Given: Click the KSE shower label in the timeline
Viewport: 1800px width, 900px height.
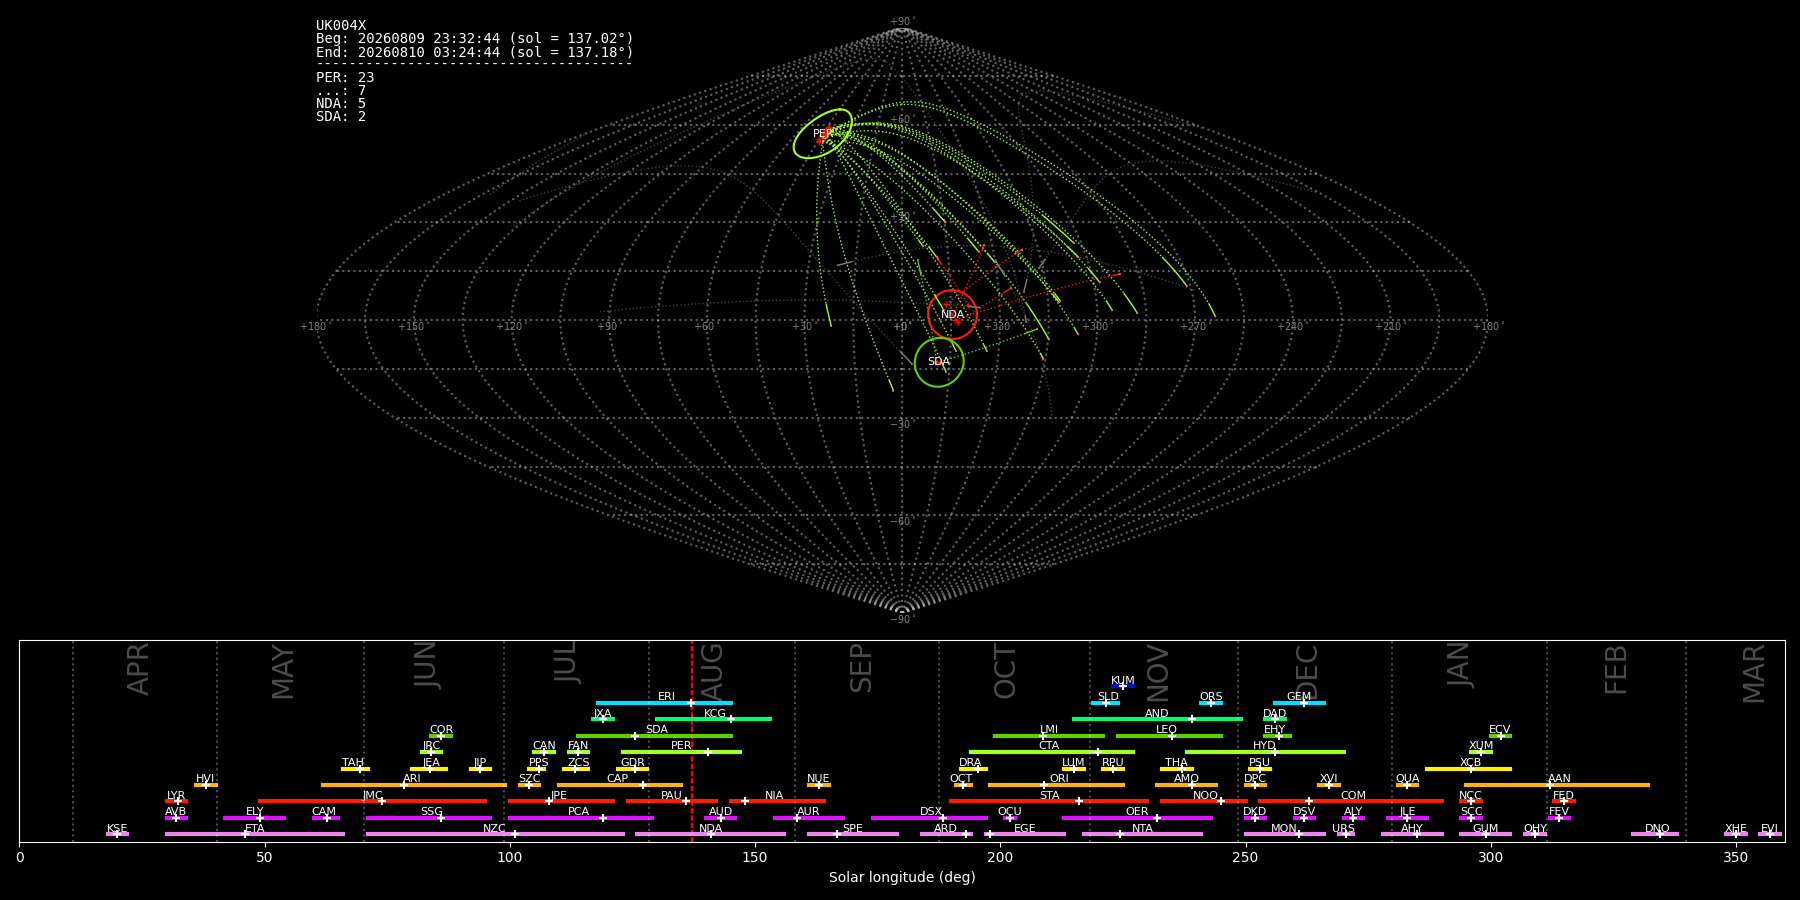Looking at the screenshot, I should [x=117, y=829].
